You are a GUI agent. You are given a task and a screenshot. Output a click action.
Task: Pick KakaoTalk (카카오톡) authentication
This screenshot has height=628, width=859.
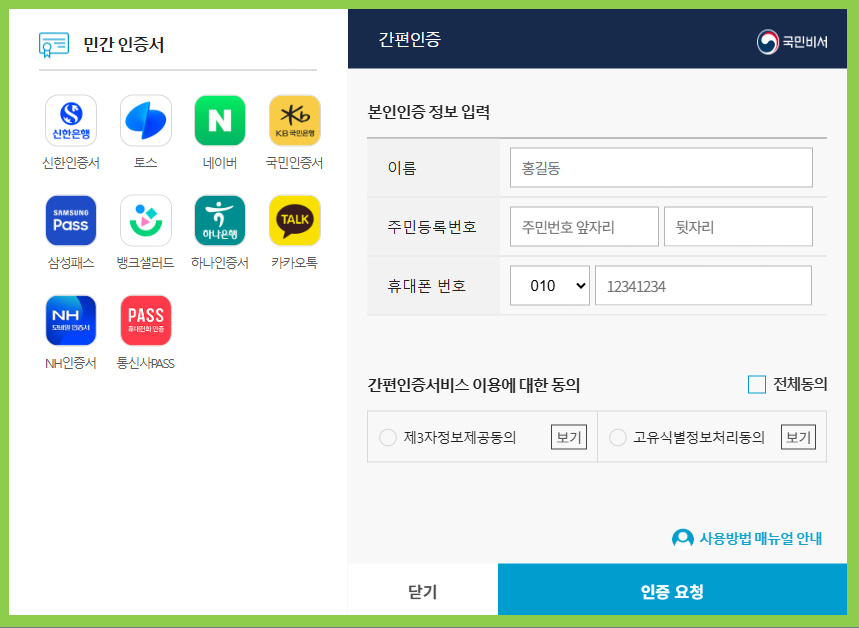point(295,220)
